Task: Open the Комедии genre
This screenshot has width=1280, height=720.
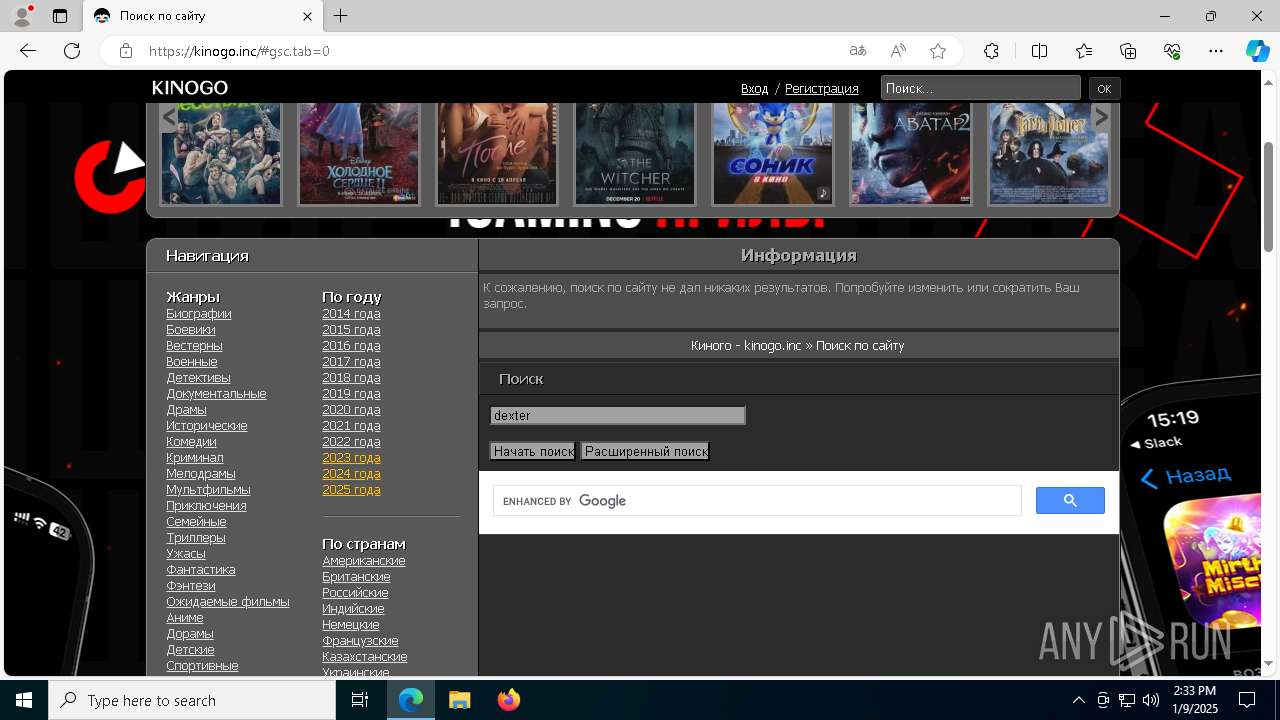Action: coord(191,442)
